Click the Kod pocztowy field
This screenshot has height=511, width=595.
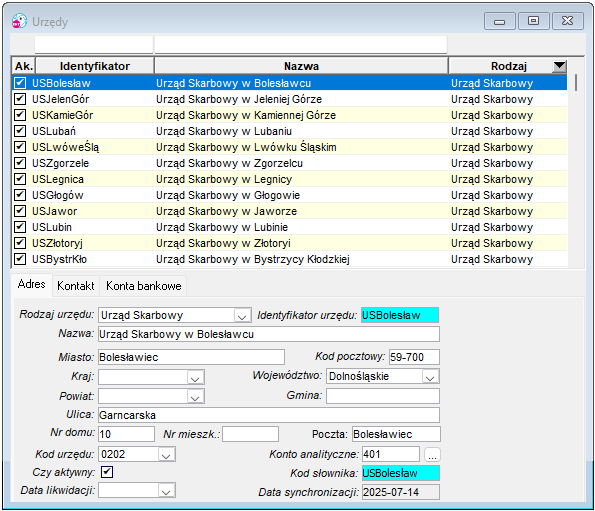coord(414,357)
